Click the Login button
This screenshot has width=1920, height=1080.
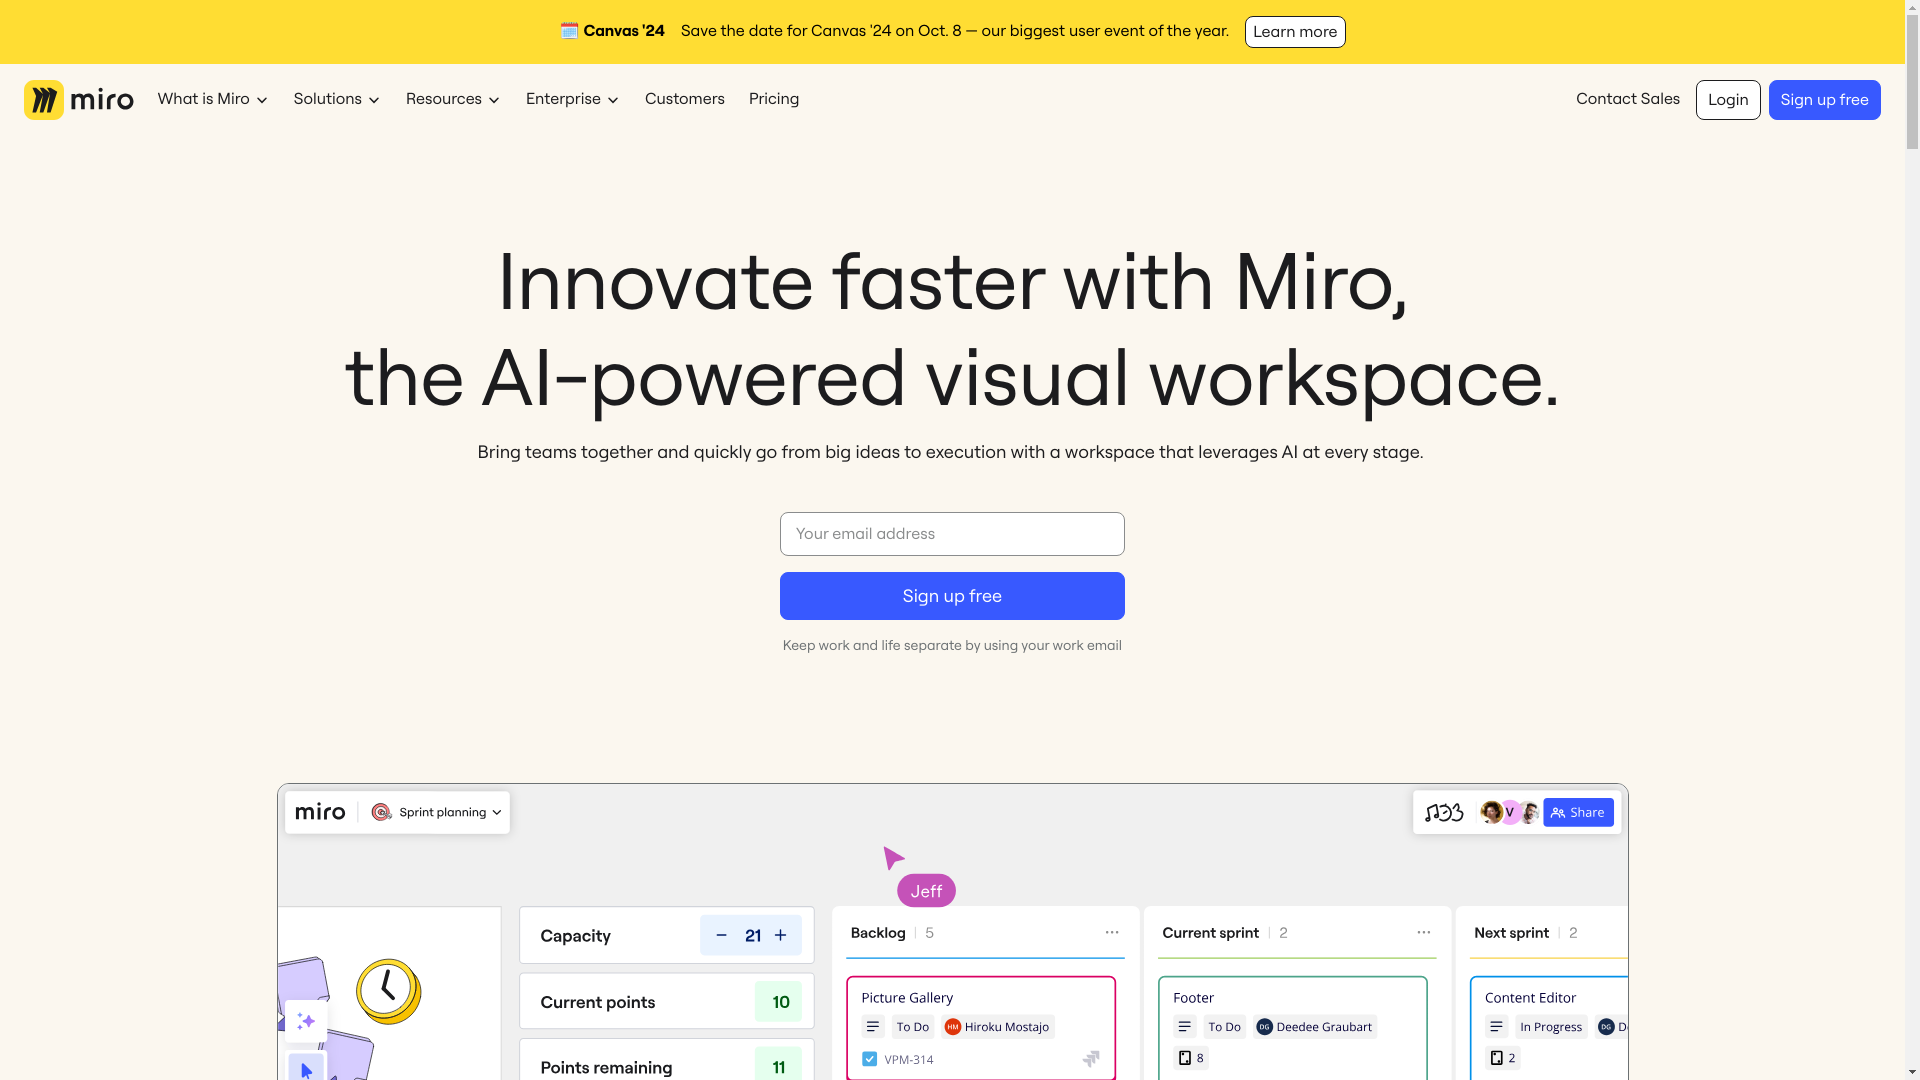pos(1727,99)
